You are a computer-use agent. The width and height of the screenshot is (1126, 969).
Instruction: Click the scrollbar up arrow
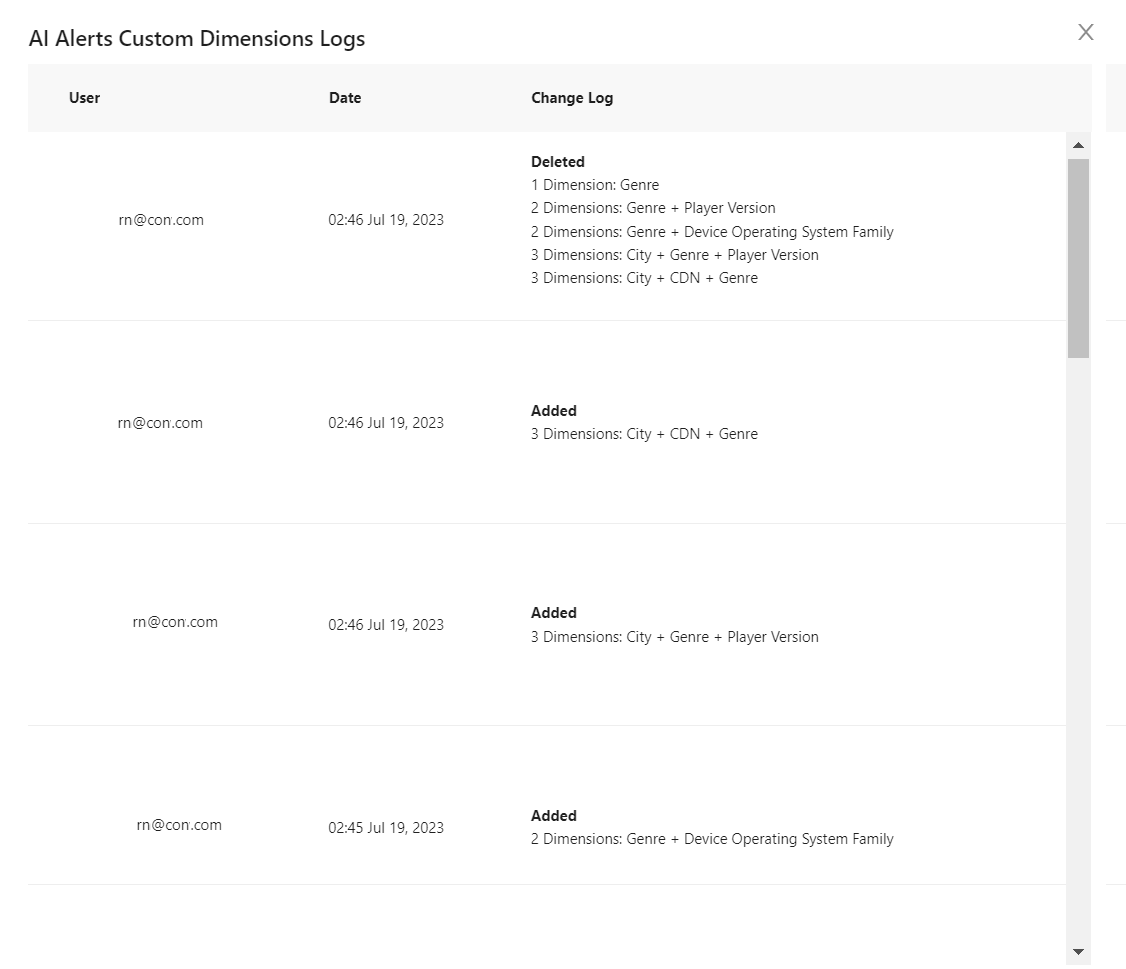point(1078,145)
